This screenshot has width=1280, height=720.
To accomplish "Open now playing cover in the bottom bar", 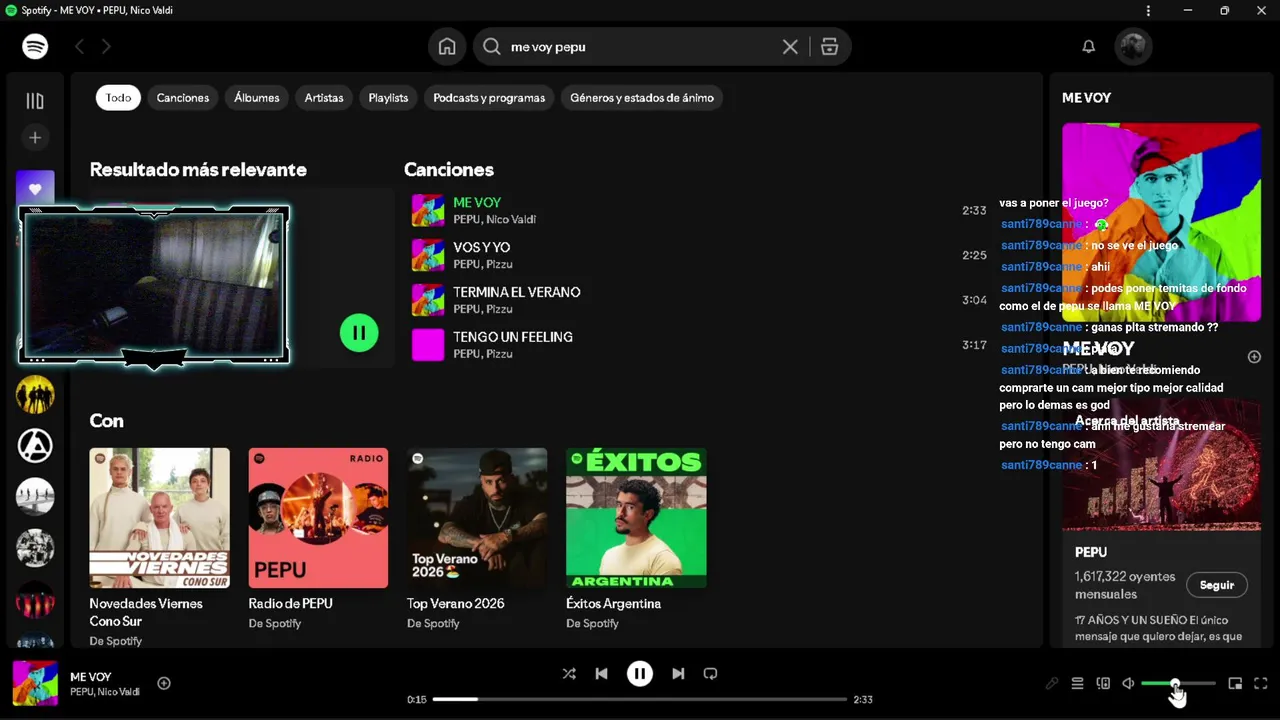I will pyautogui.click(x=35, y=684).
